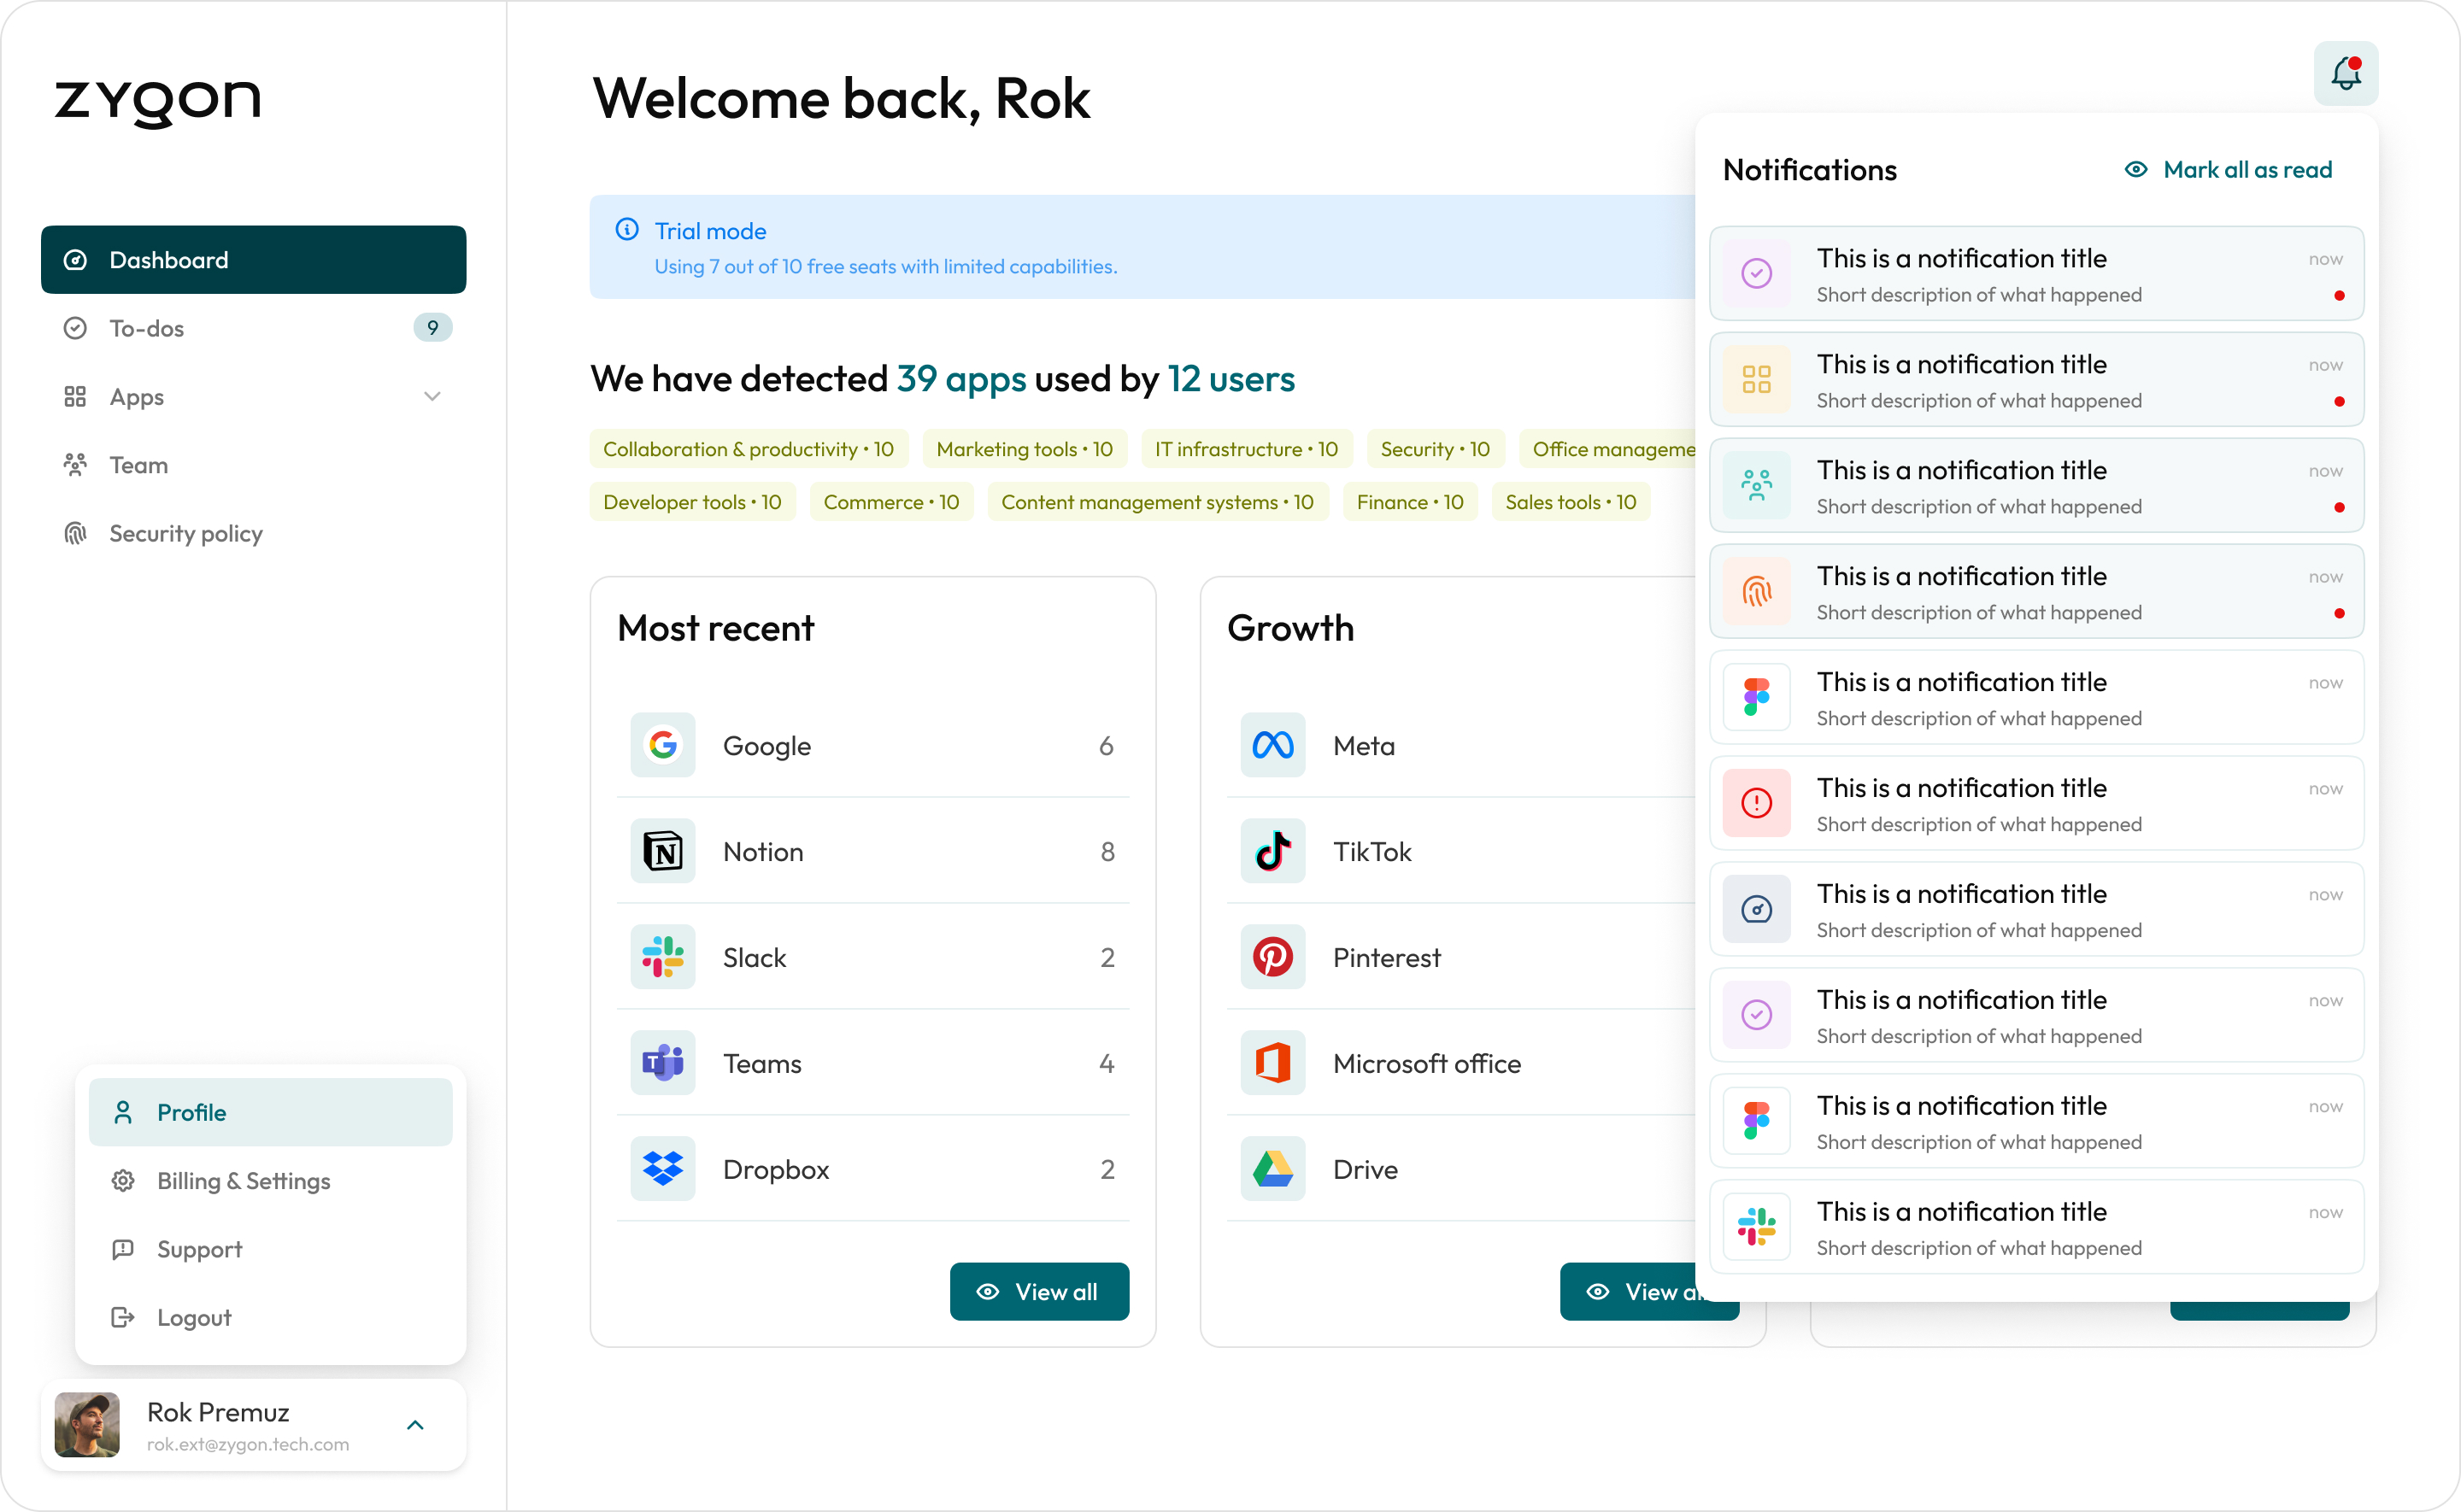Click the notification bell icon
The width and height of the screenshot is (2461, 1512).
click(2345, 73)
